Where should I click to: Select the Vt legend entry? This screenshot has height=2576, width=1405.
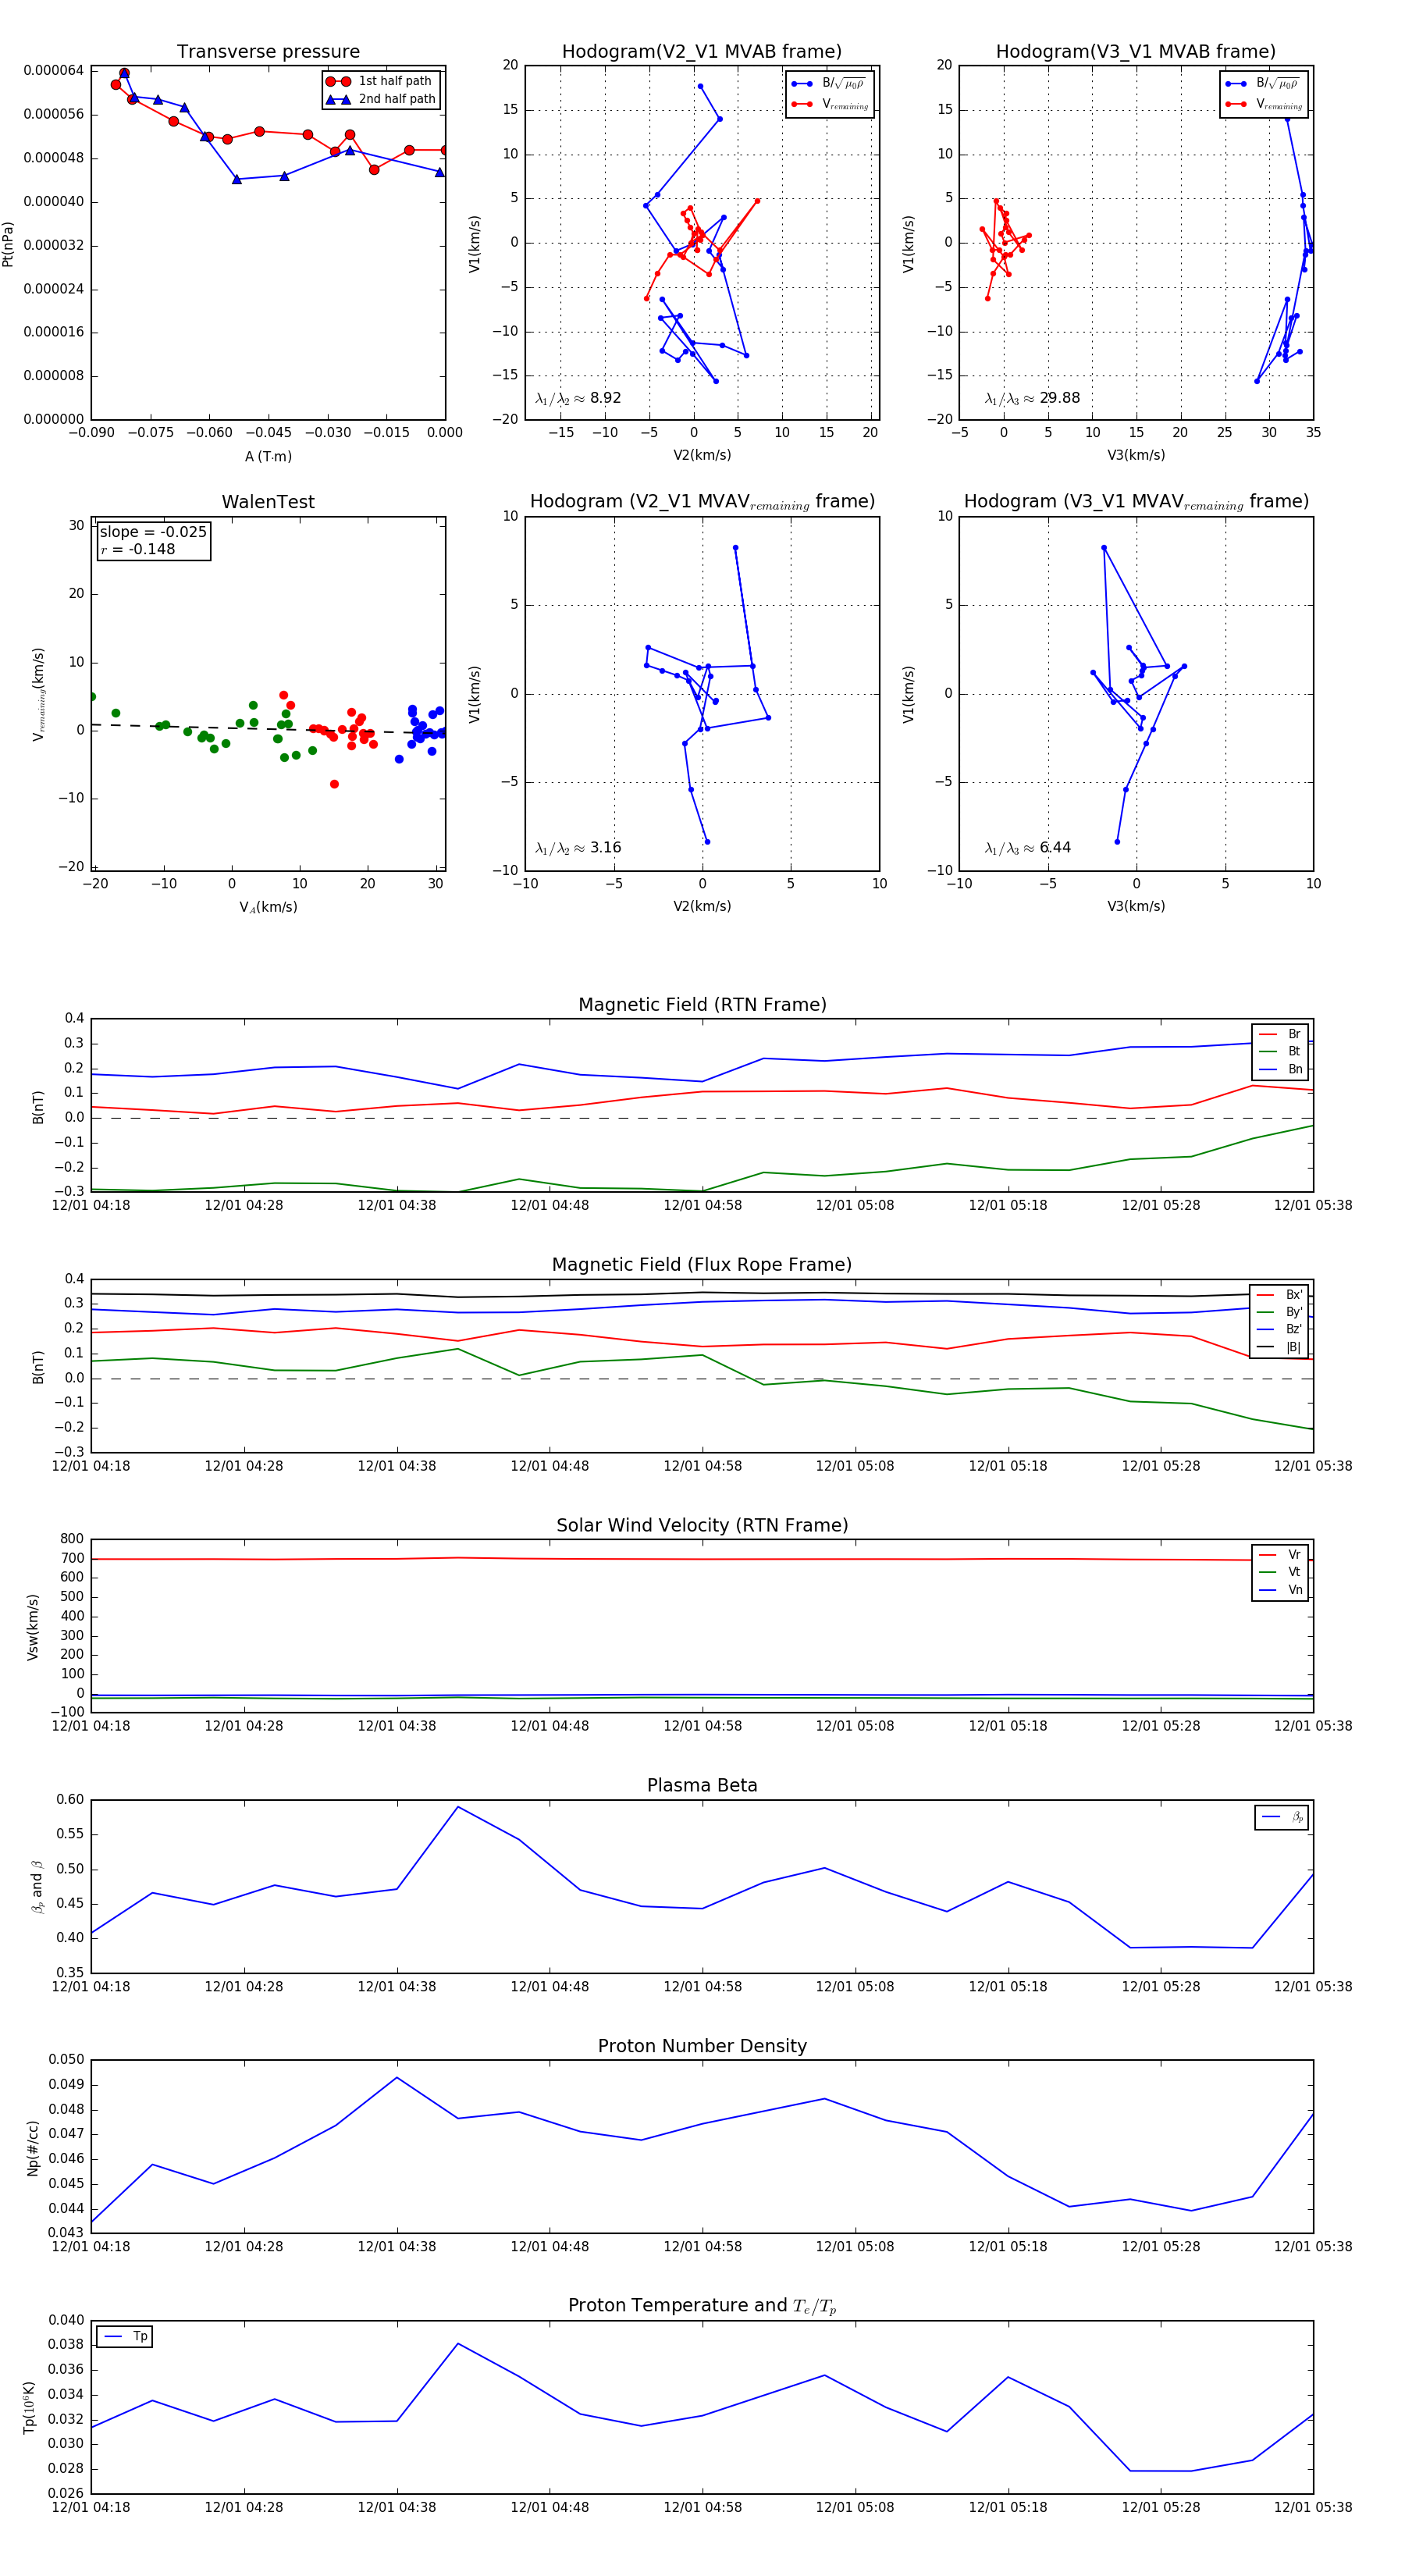[x=1280, y=1572]
